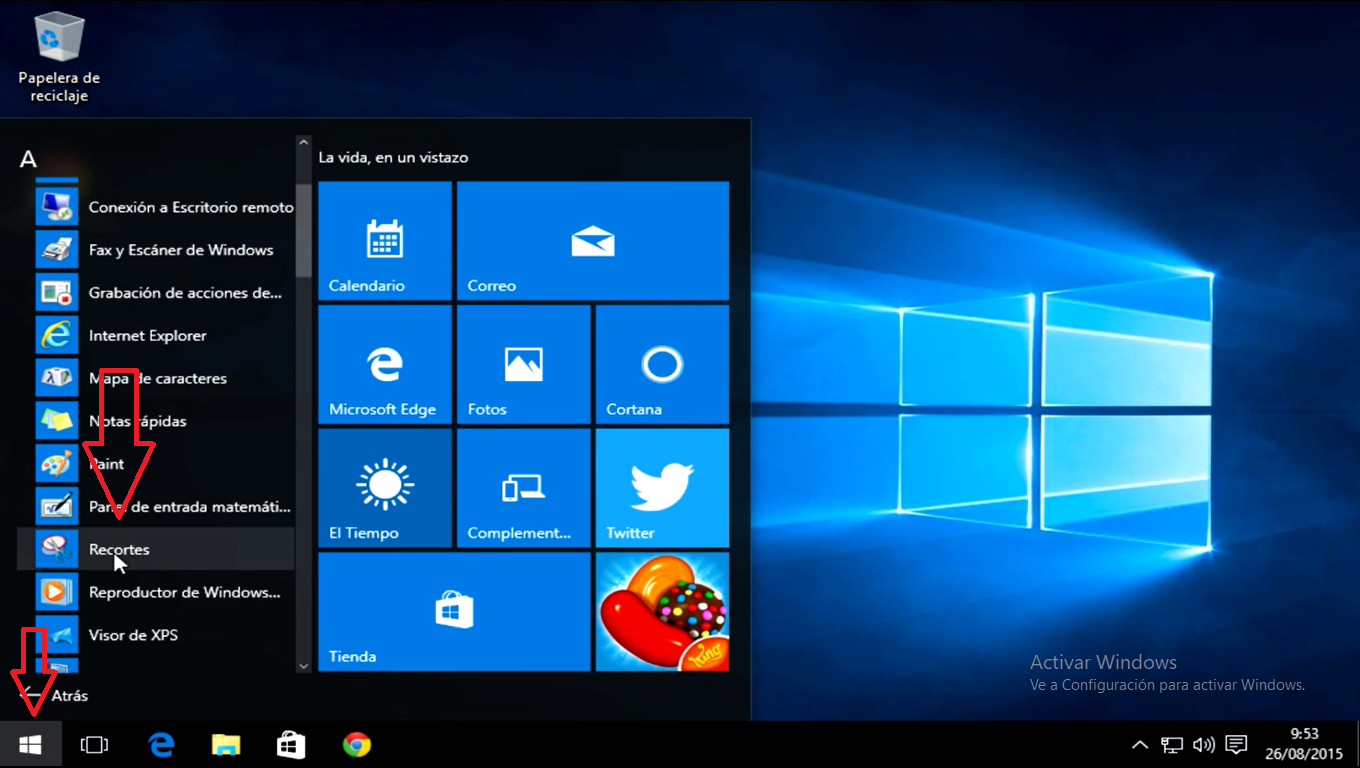Screen dimensions: 1360x768
Task: Click the app list scrollbar down arrow
Action: [304, 665]
